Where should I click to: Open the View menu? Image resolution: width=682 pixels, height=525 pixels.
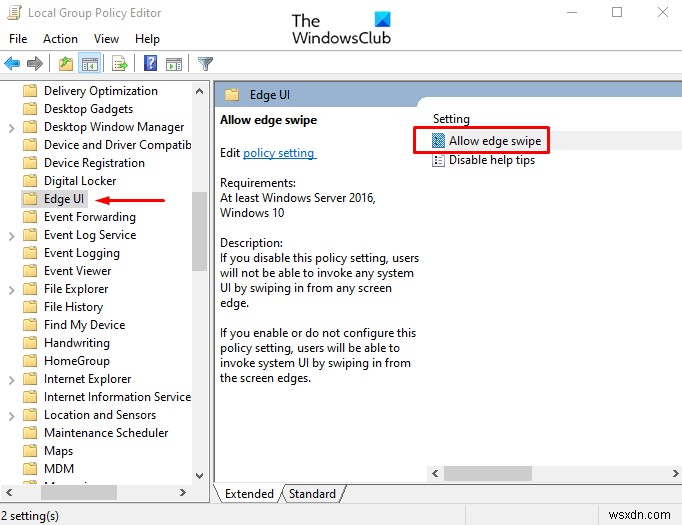click(x=106, y=39)
